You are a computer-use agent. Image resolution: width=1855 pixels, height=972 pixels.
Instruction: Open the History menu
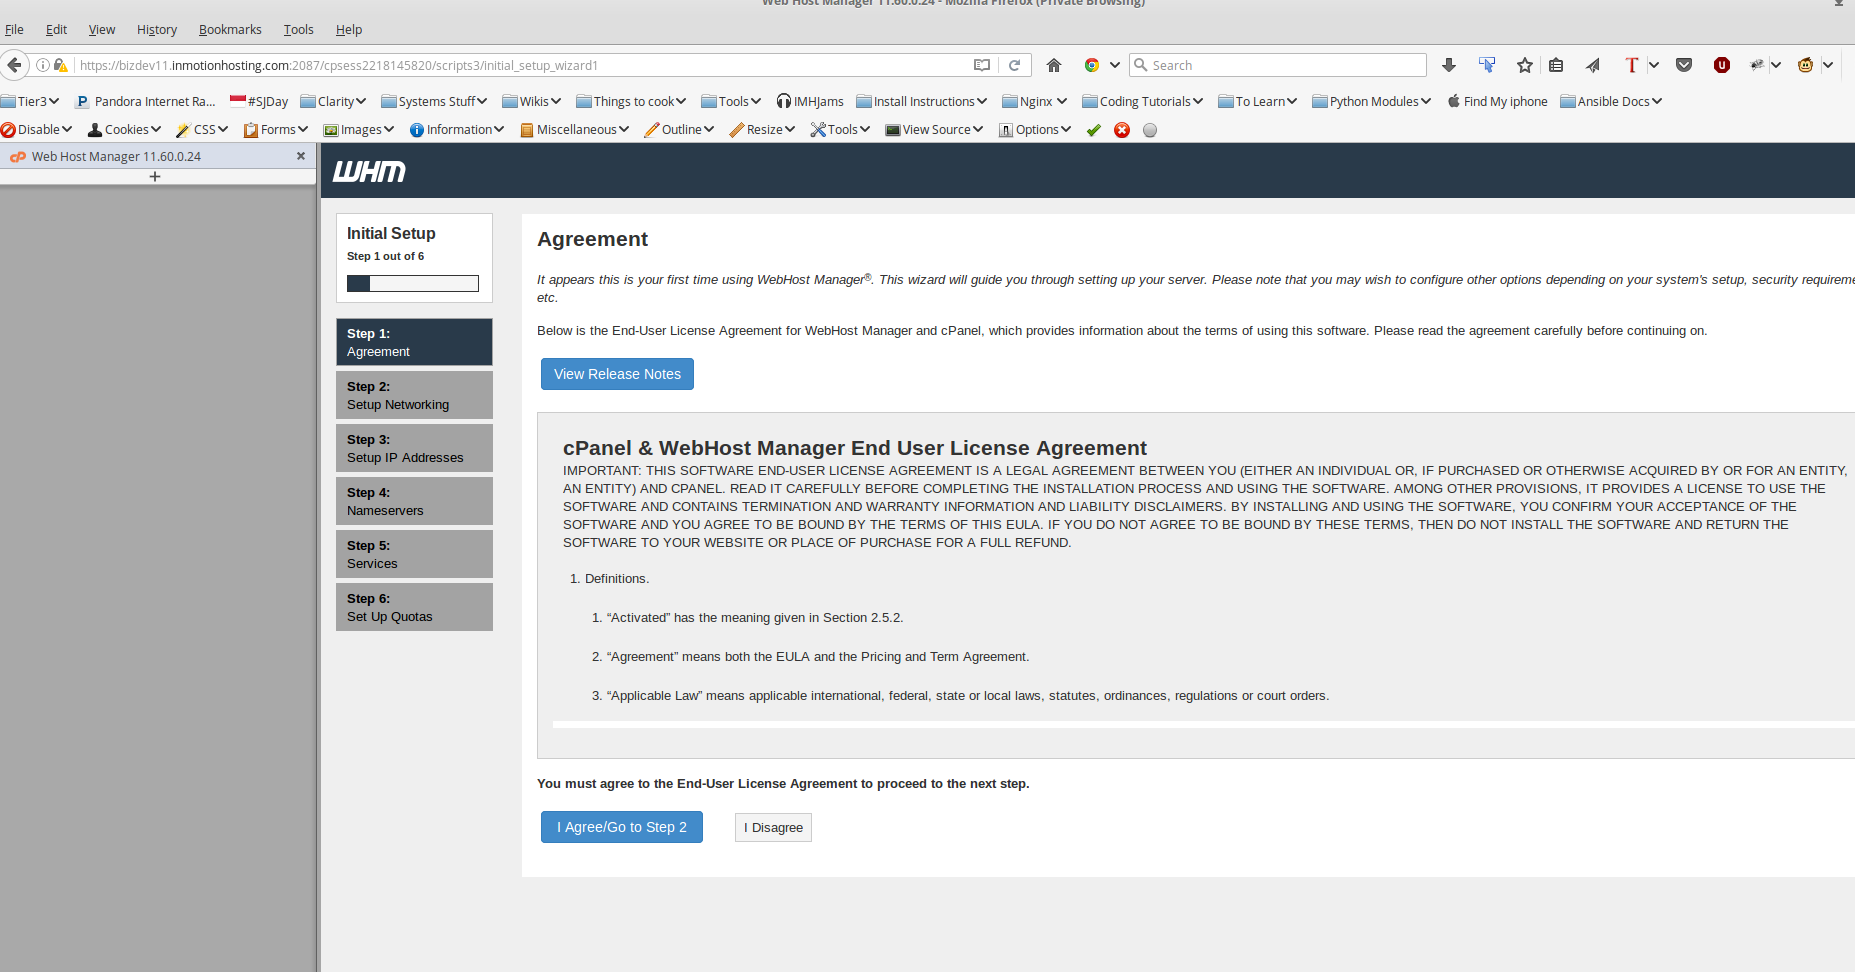pyautogui.click(x=157, y=30)
